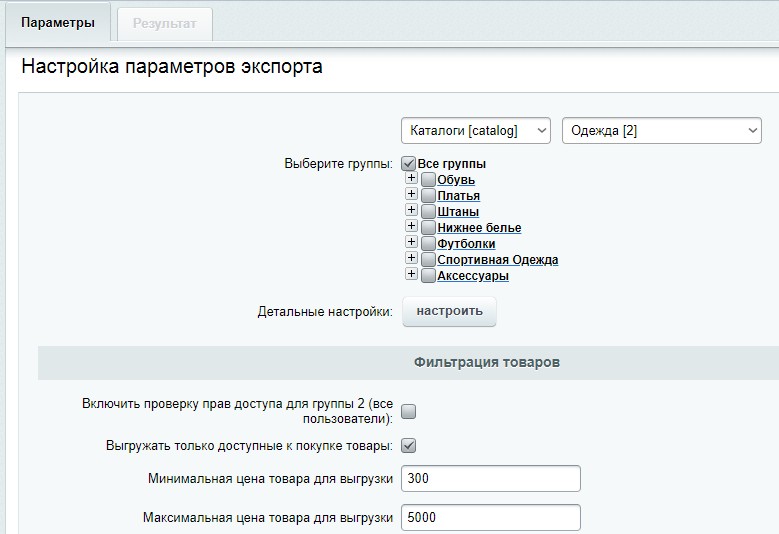Open the Каталоги [catalog] dropdown

476,131
